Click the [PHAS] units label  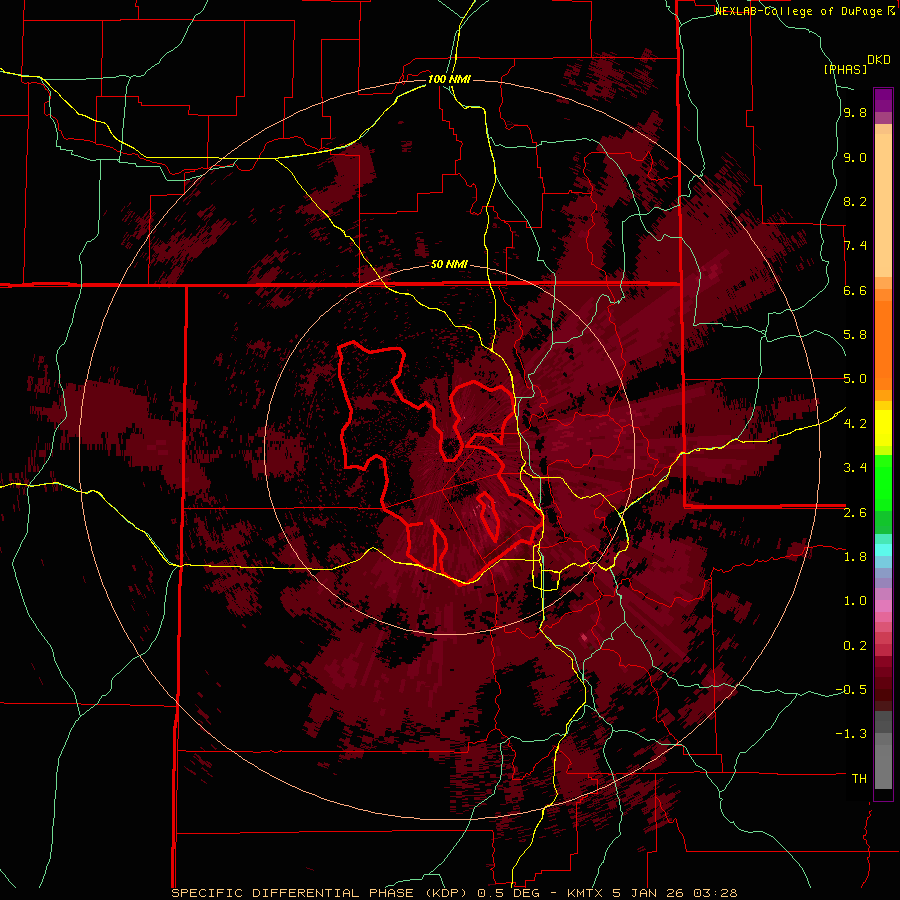(x=845, y=69)
